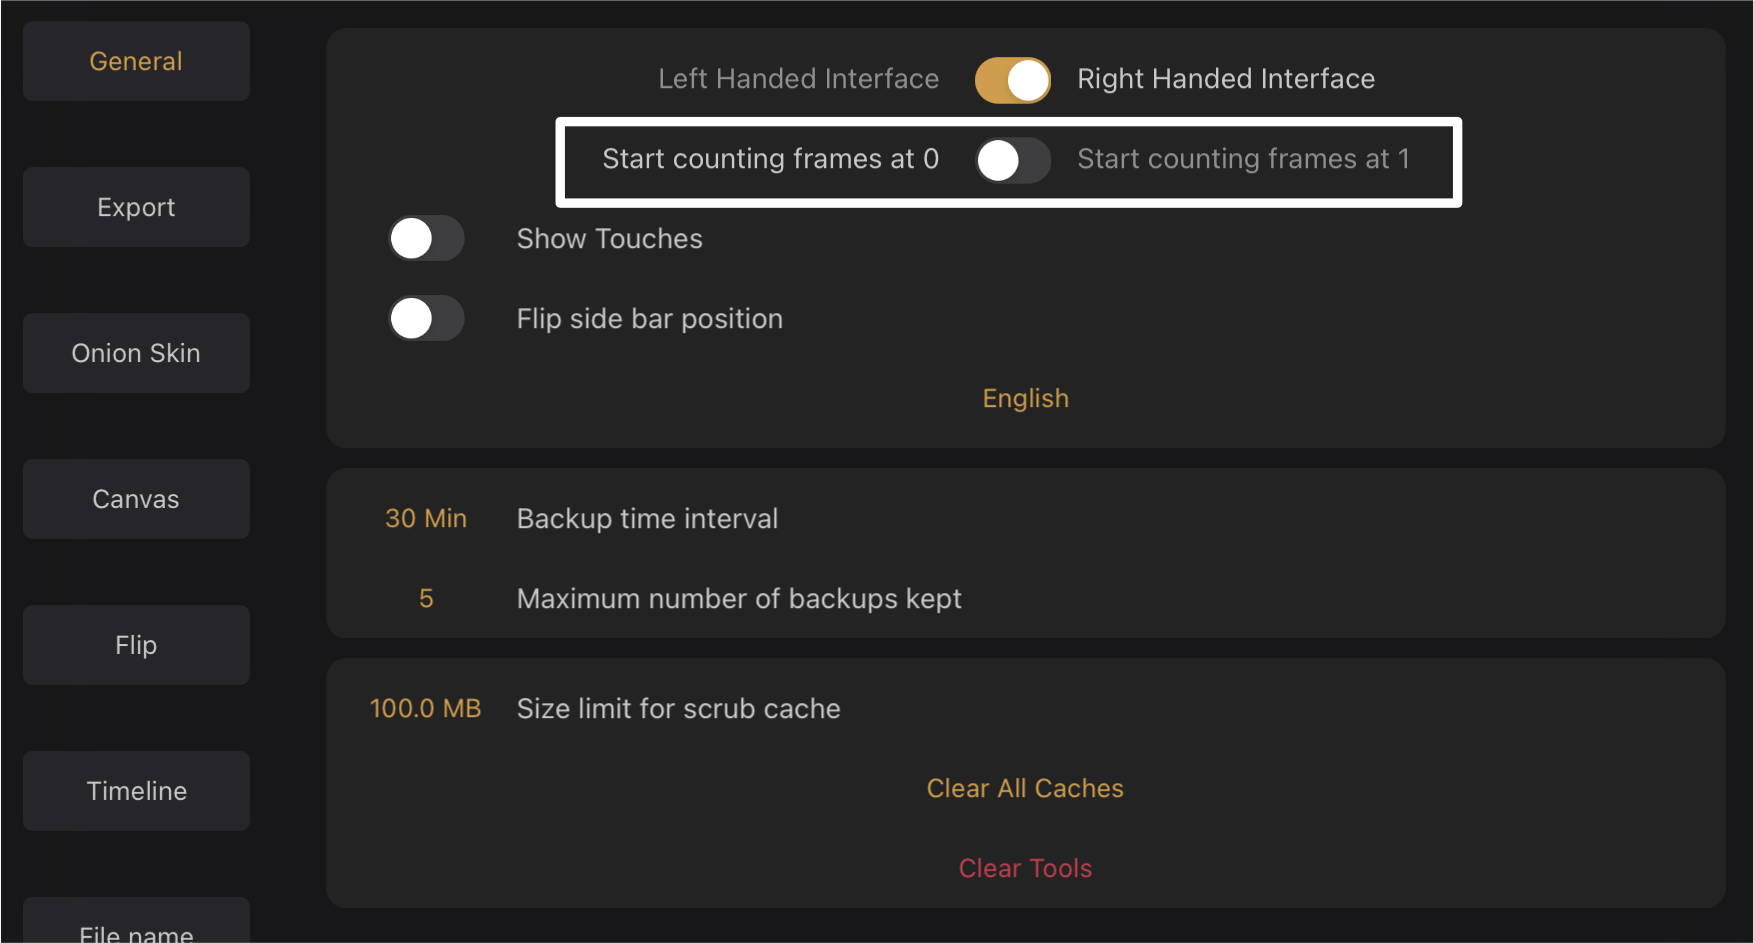Click the Right Handed Interface label
This screenshot has width=1754, height=943.
click(1225, 79)
